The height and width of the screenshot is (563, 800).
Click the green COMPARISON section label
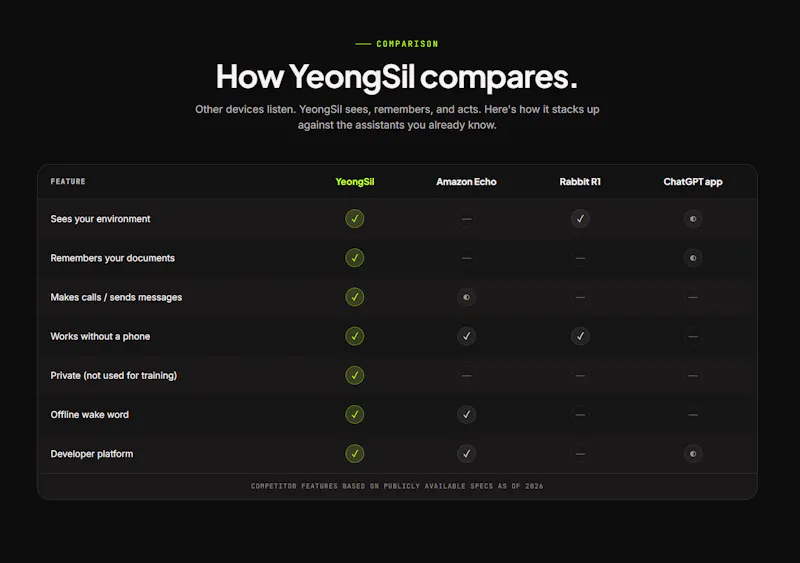[x=407, y=44]
